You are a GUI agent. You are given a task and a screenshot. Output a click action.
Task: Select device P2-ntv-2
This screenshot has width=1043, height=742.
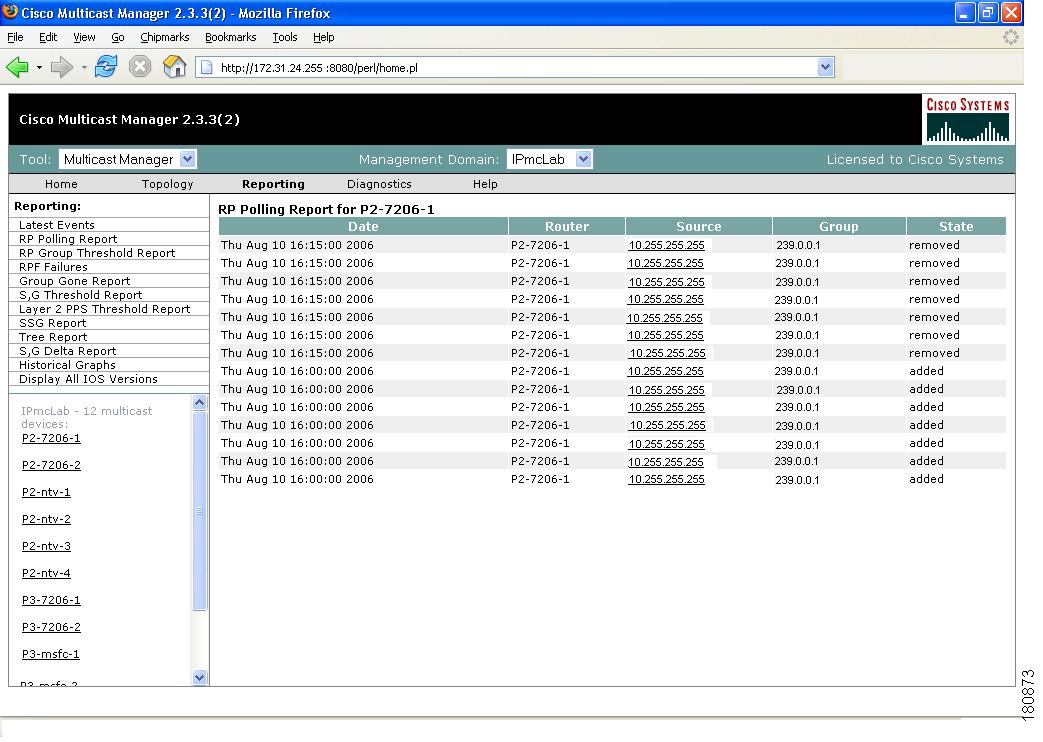(46, 519)
